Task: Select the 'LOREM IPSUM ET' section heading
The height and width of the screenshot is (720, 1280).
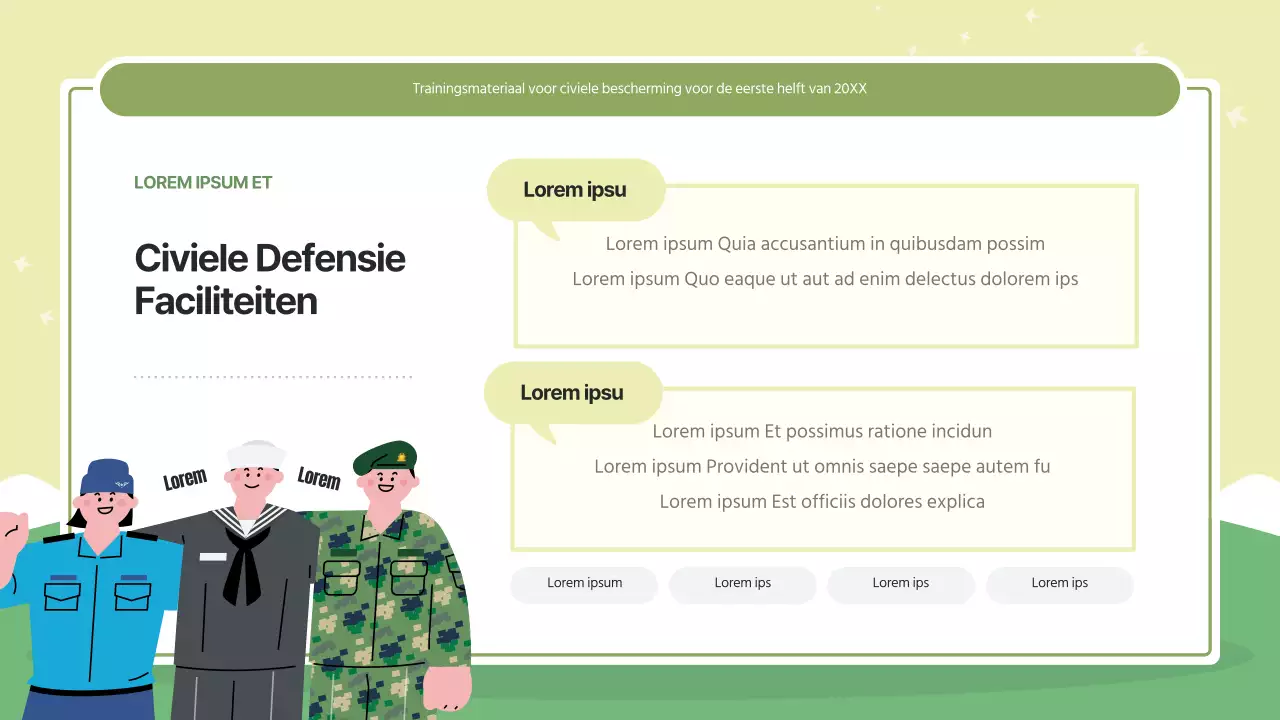Action: click(x=203, y=182)
